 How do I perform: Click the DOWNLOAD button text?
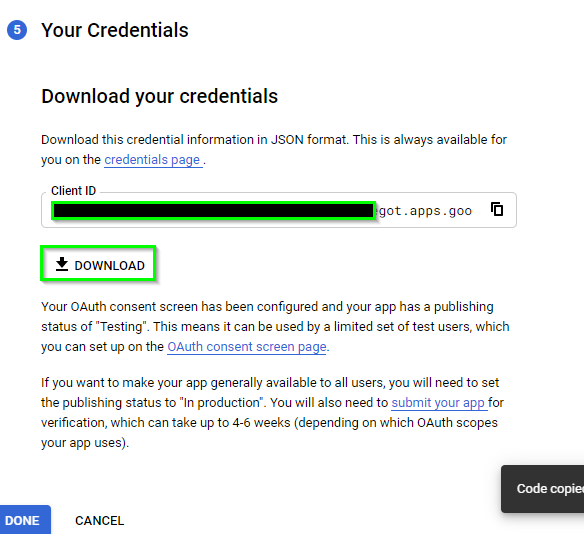tap(110, 266)
